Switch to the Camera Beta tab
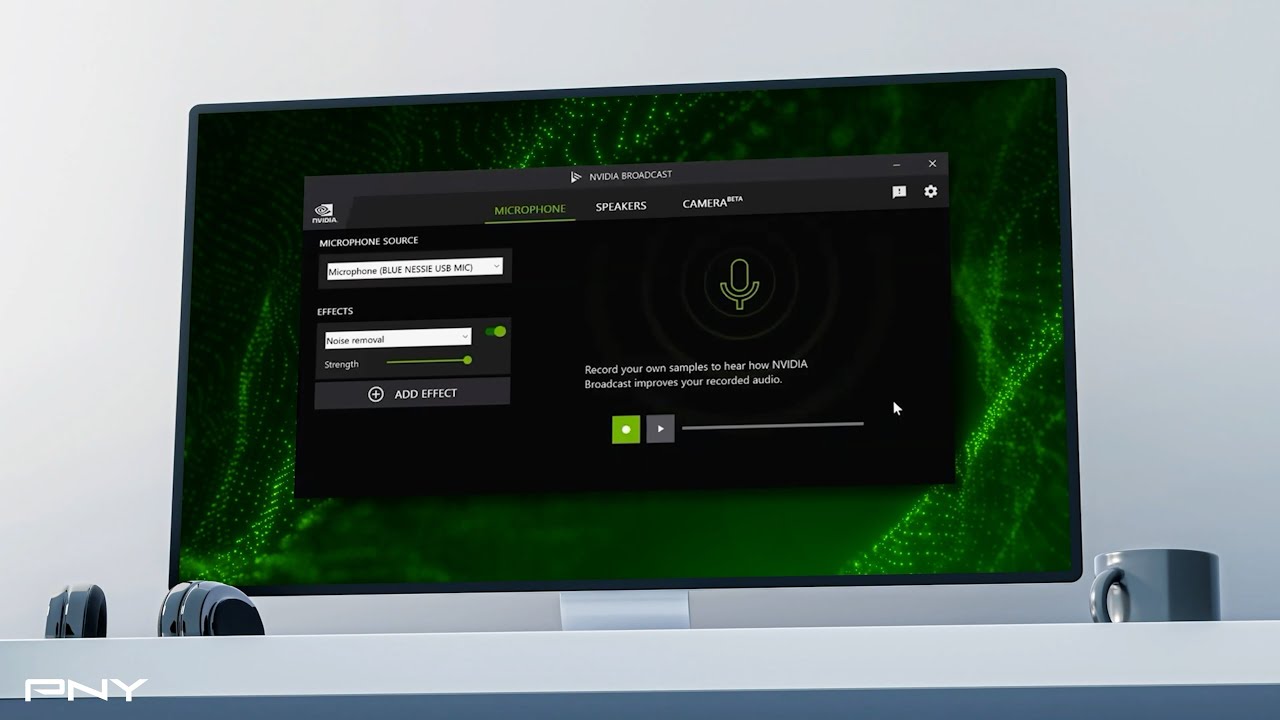 (x=712, y=202)
